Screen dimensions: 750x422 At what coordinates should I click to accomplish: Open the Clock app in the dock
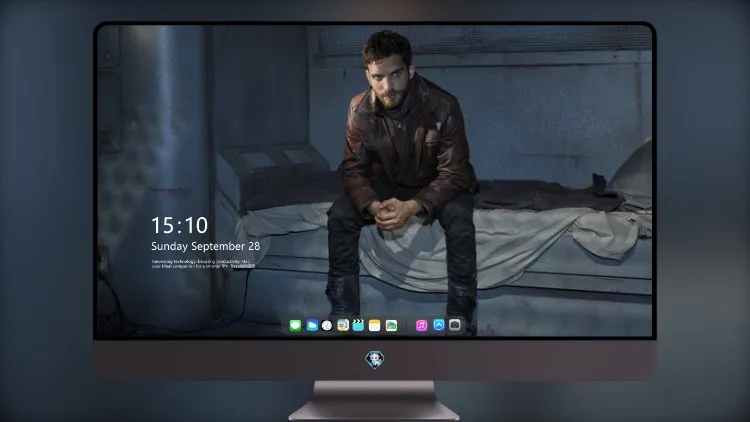(x=327, y=326)
